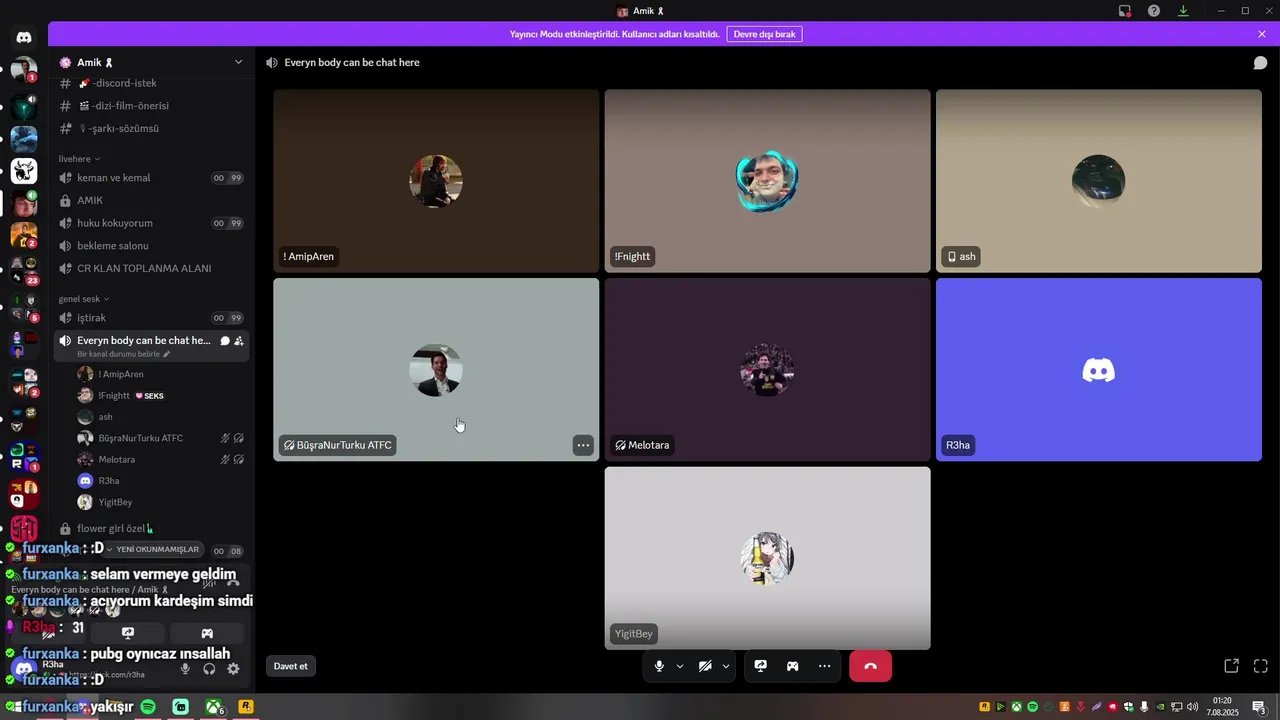Open ash participant video tile
This screenshot has width=1280, height=720.
(x=1099, y=181)
